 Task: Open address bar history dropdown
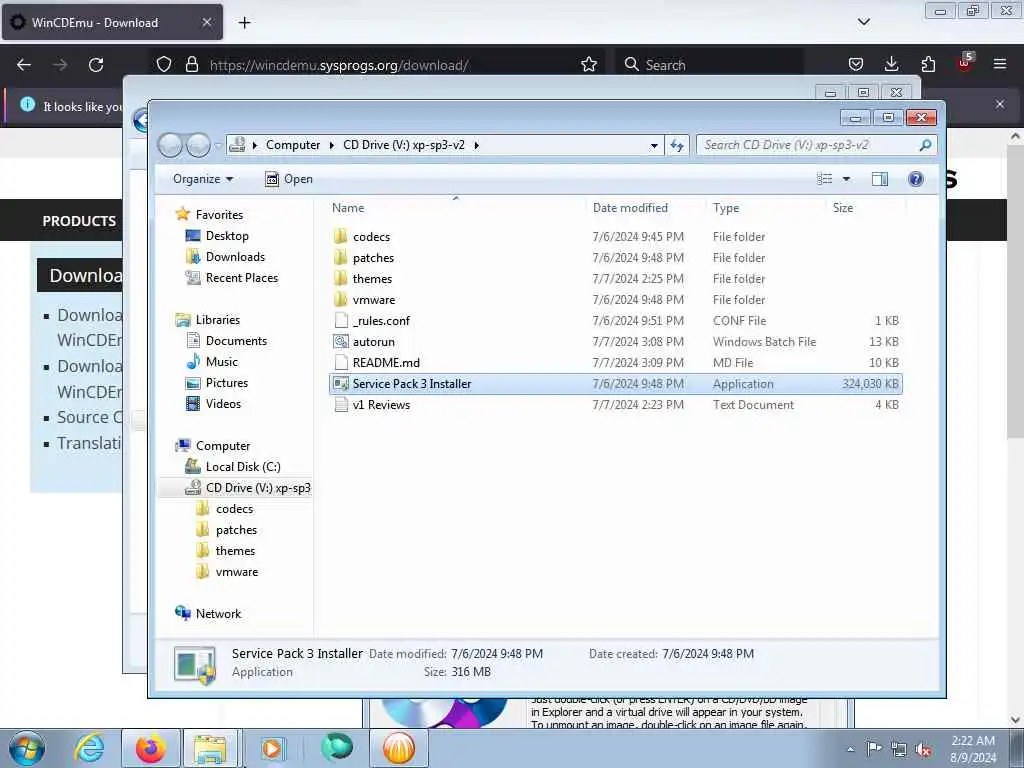pyautogui.click(x=654, y=145)
